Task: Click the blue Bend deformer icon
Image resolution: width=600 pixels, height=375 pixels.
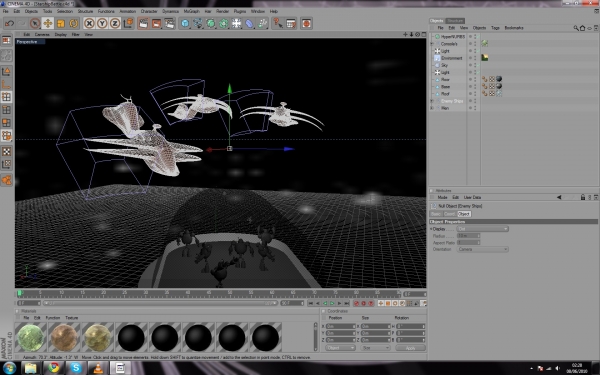Action: coord(249,24)
